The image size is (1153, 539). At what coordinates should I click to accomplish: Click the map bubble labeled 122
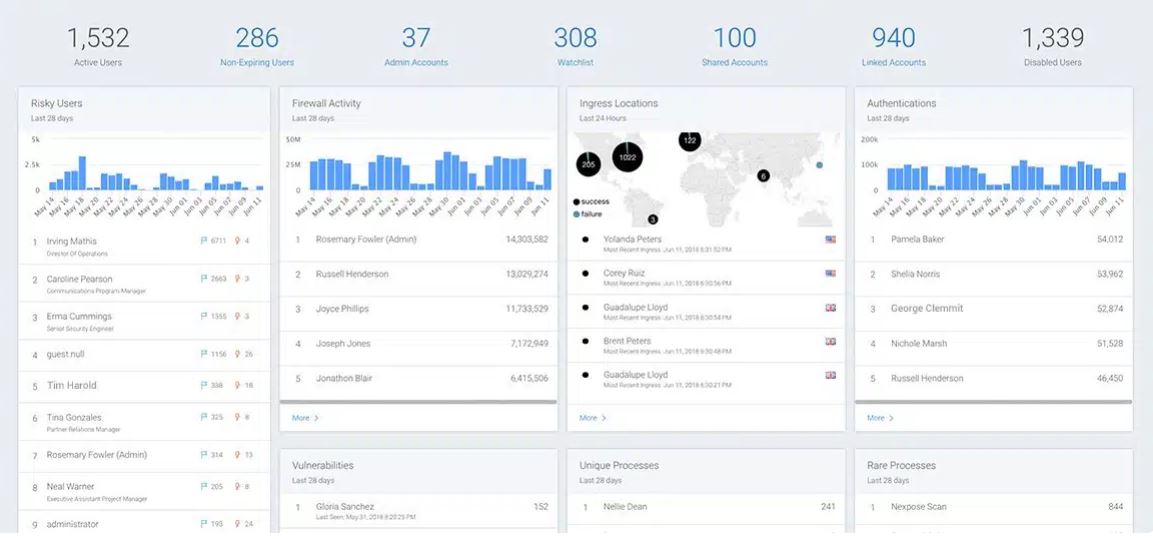(690, 139)
